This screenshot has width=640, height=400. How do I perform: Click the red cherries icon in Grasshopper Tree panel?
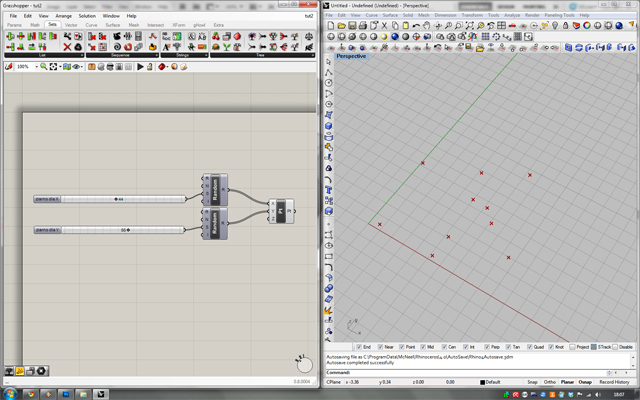[216, 36]
